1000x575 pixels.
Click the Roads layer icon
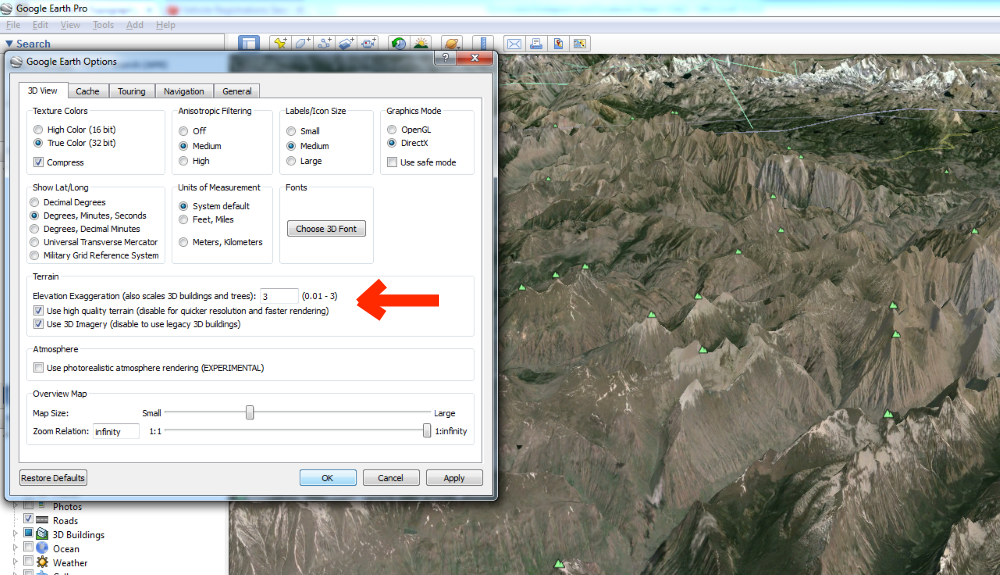coord(42,520)
